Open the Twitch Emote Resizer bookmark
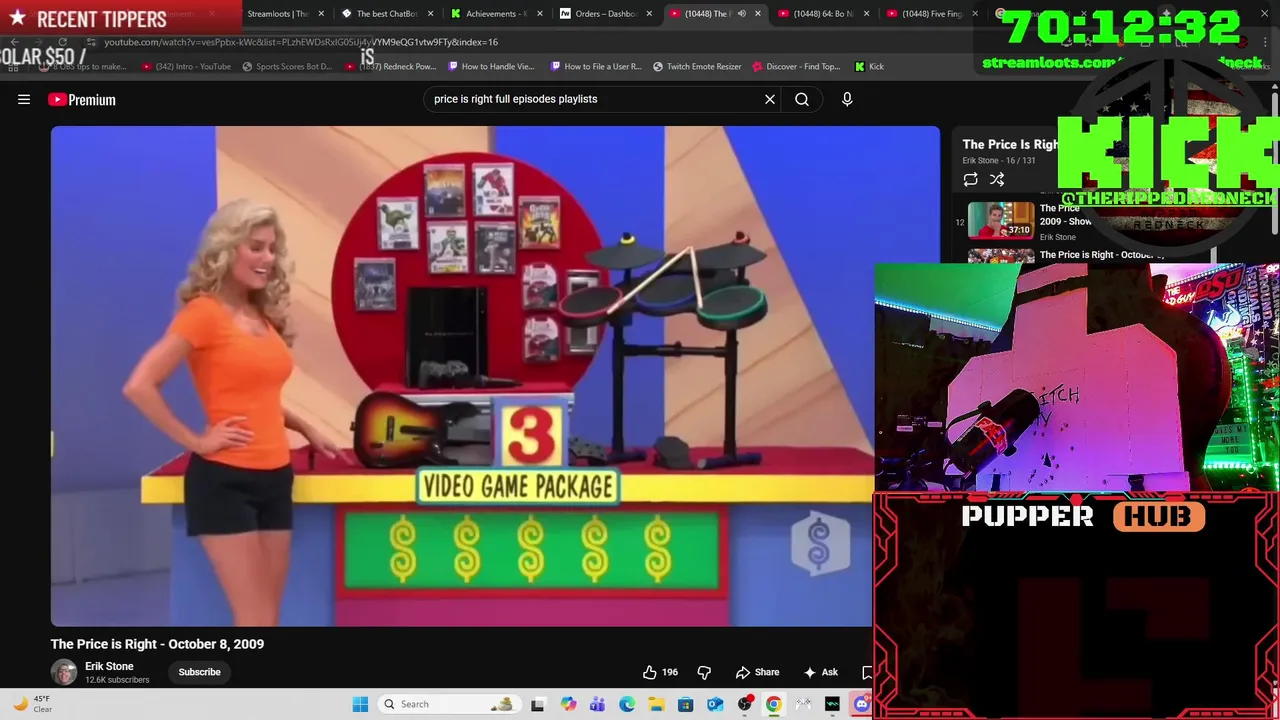Screen dimensions: 1280x720 coord(697,66)
